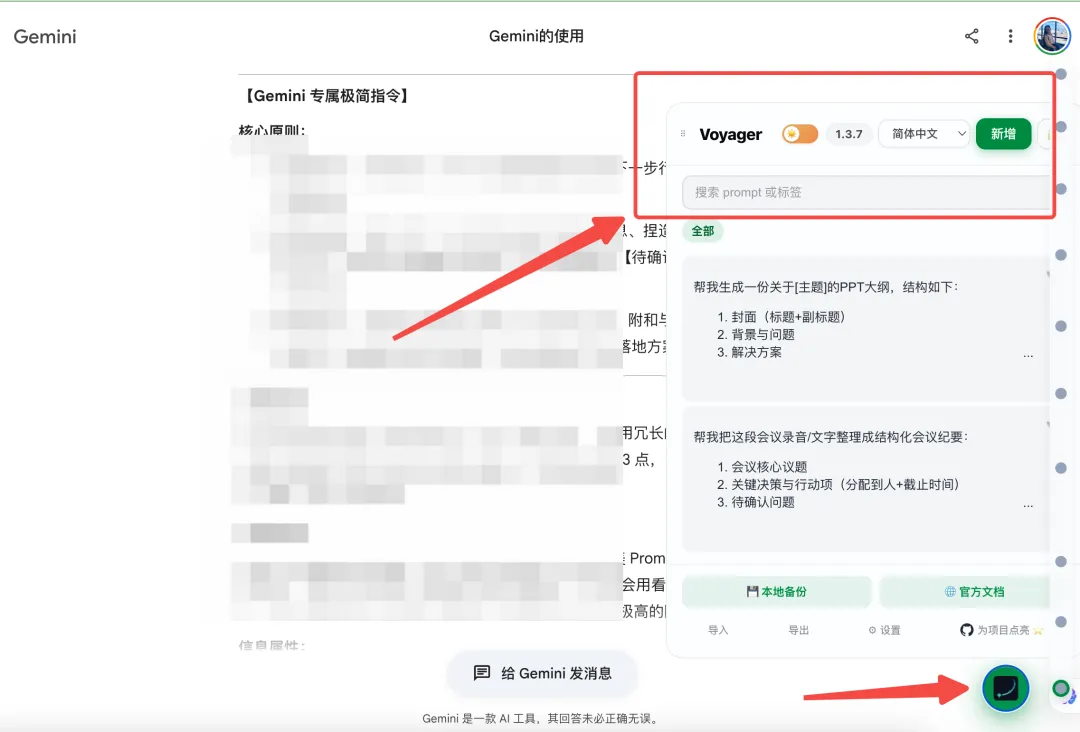Focus the 搜索 prompt 或标签 search field
Viewport: 1080px width, 732px height.
[866, 192]
